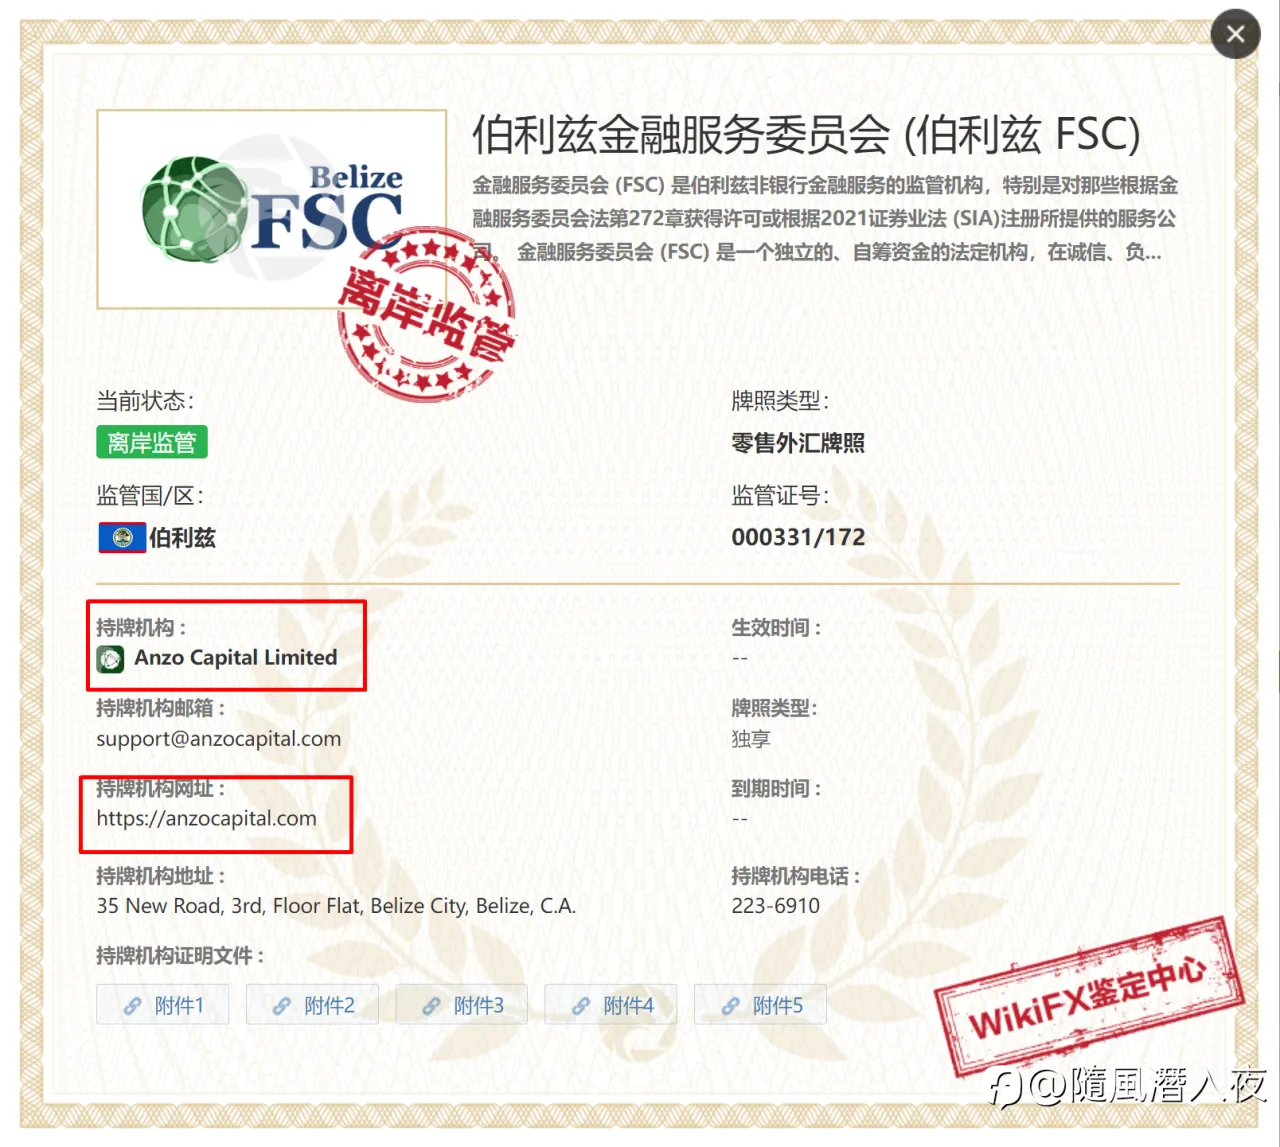The width and height of the screenshot is (1280, 1147).
Task: Select license number 000331/172
Action: (x=798, y=538)
